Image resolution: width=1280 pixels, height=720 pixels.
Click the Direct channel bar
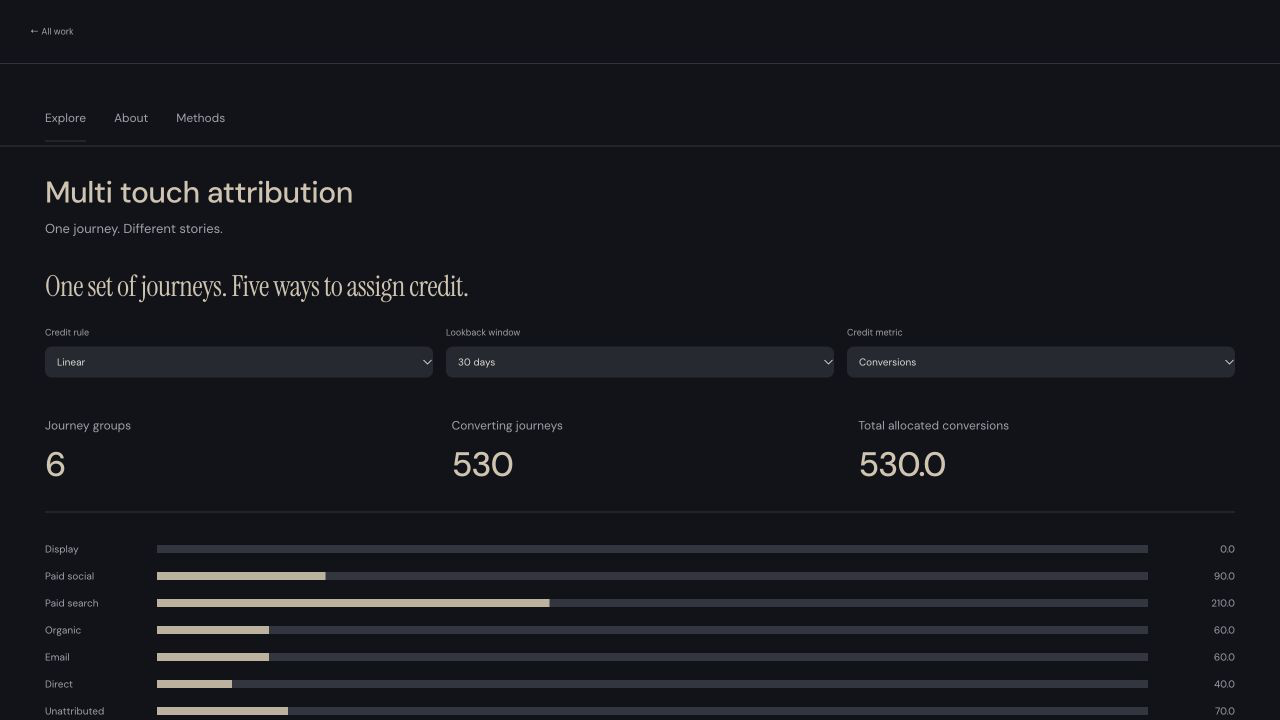point(652,684)
